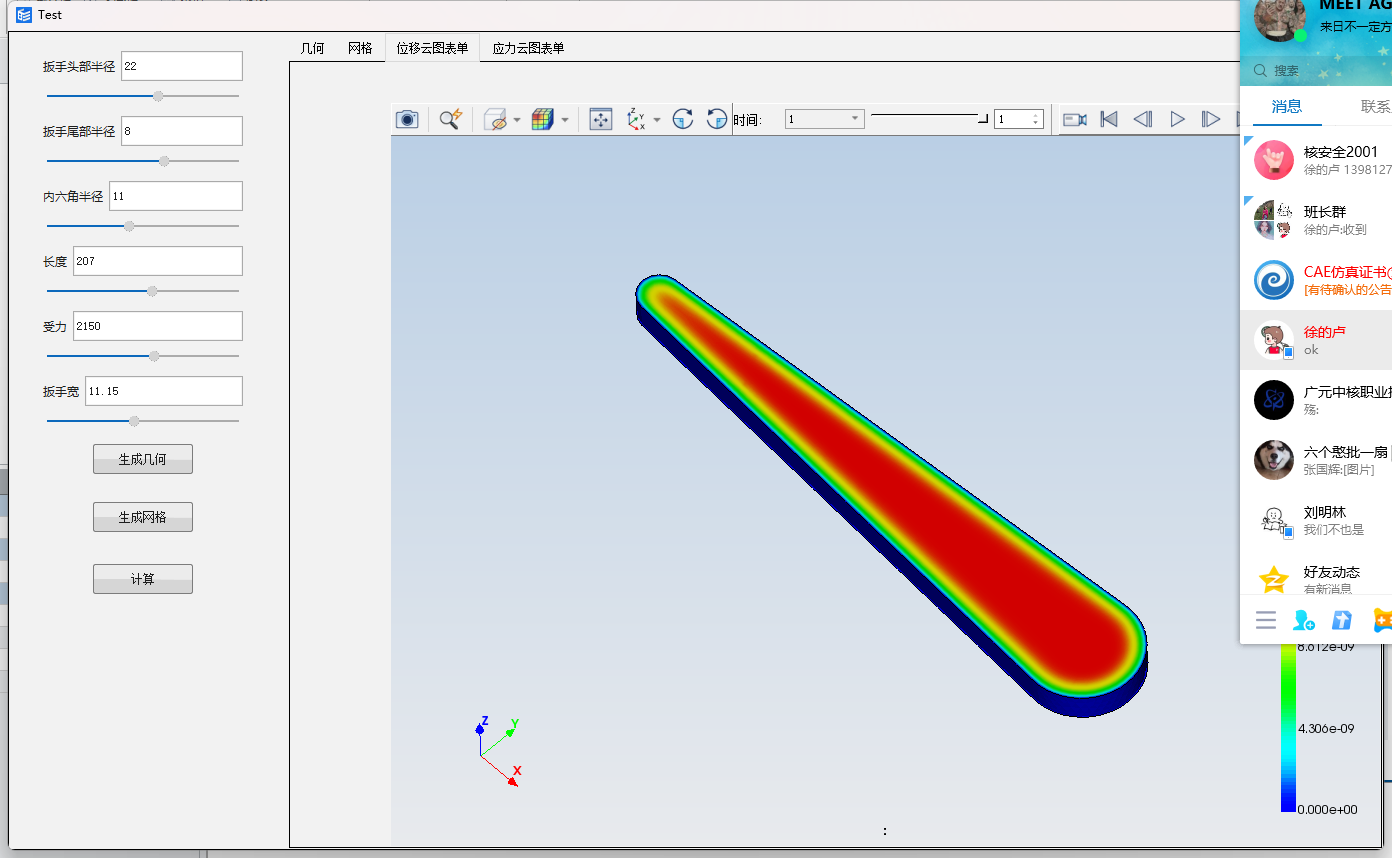Select the 位移云图表单 tab

(432, 48)
